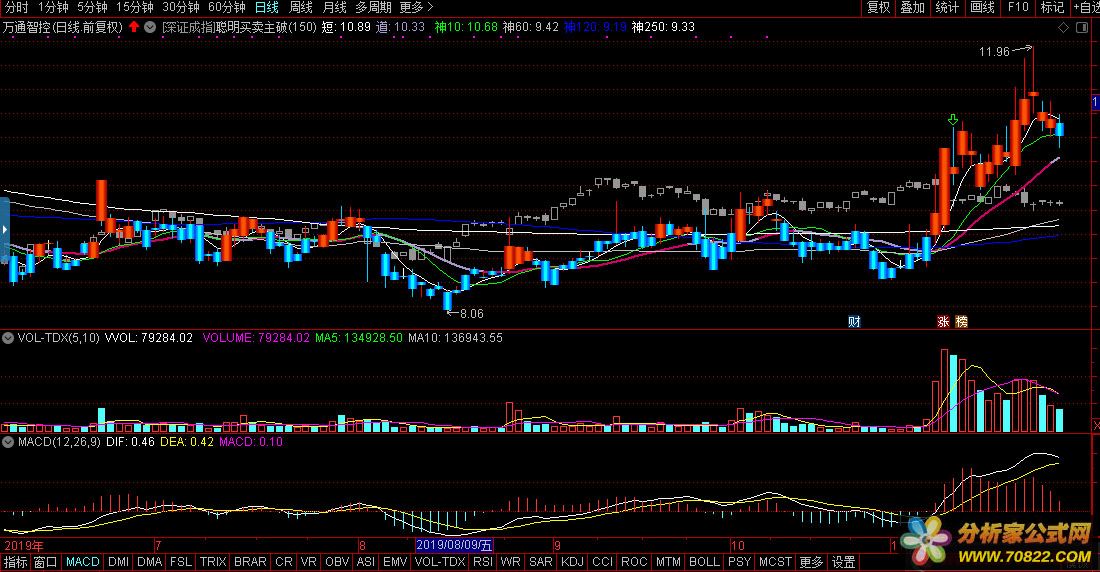Screen dimensions: 1100x572
Task: Click the diamond icon at chart top right
Action: coord(1064,27)
